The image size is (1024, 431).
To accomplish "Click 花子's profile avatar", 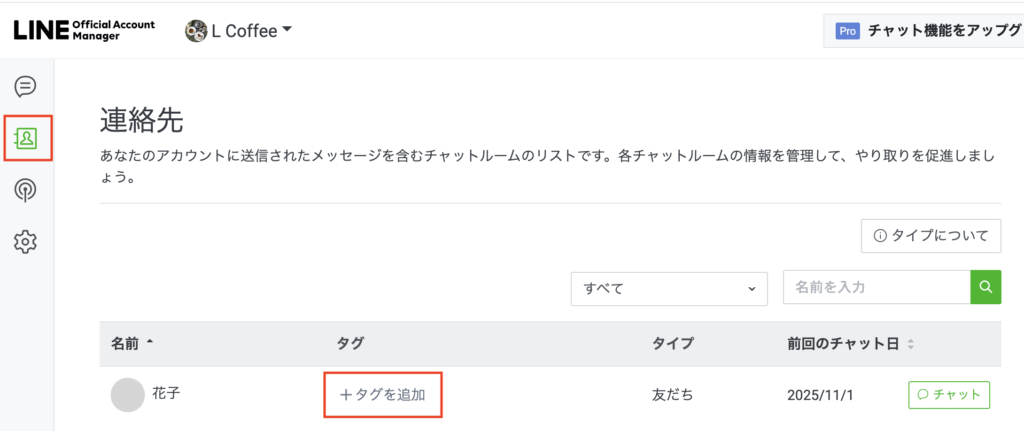I will (127, 395).
